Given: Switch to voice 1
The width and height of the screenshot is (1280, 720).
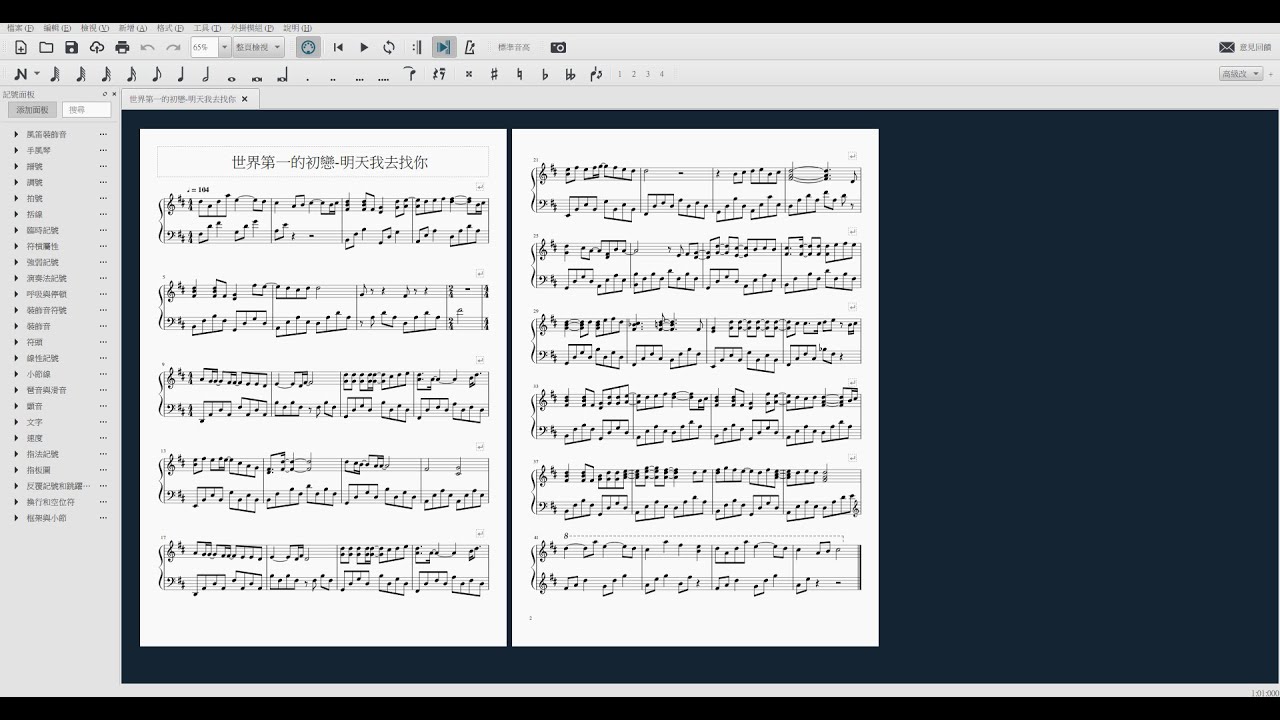Looking at the screenshot, I should 620,74.
